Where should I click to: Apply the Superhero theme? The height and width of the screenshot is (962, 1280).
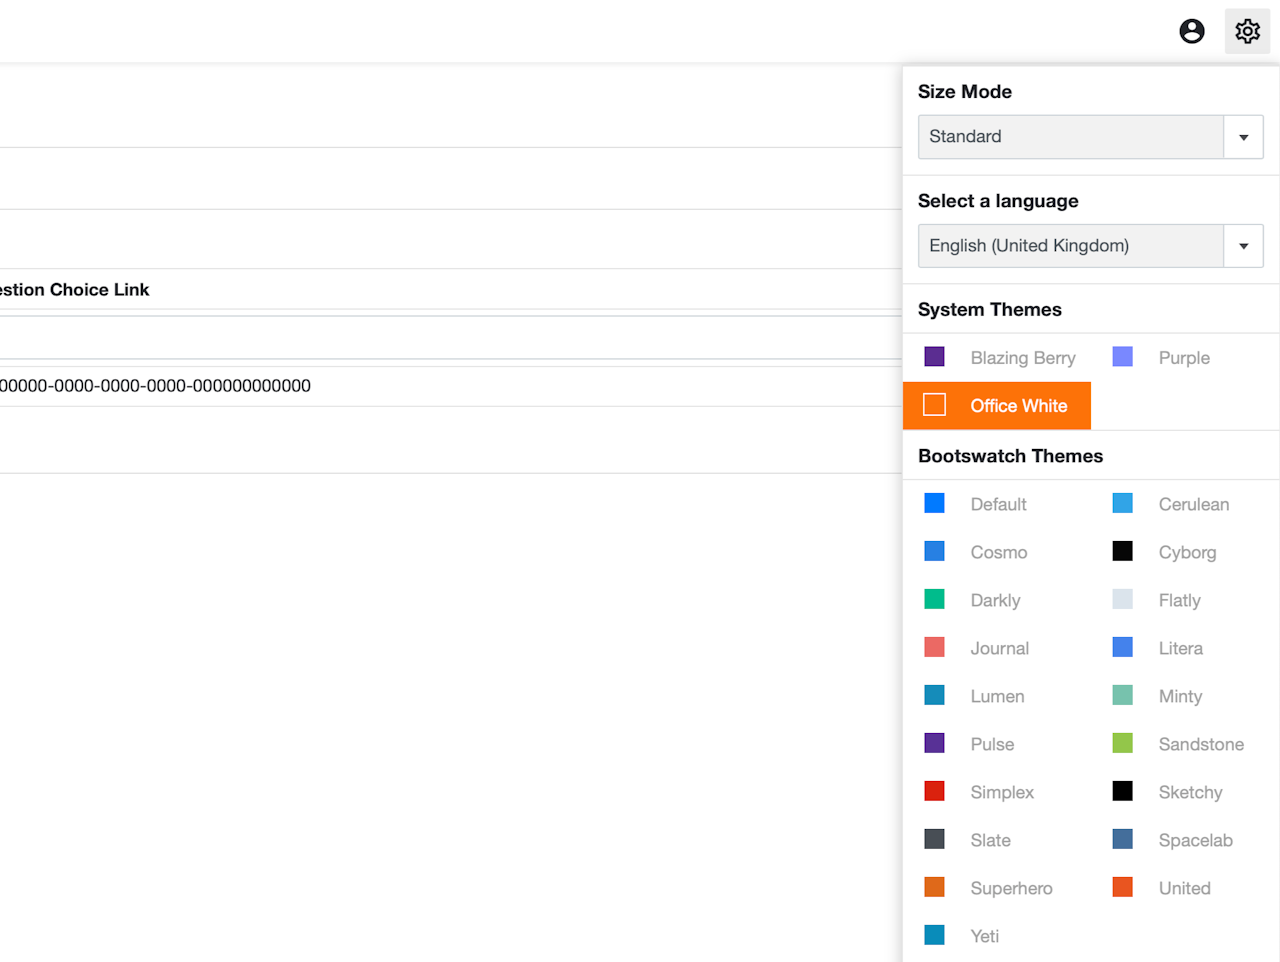pos(1011,888)
